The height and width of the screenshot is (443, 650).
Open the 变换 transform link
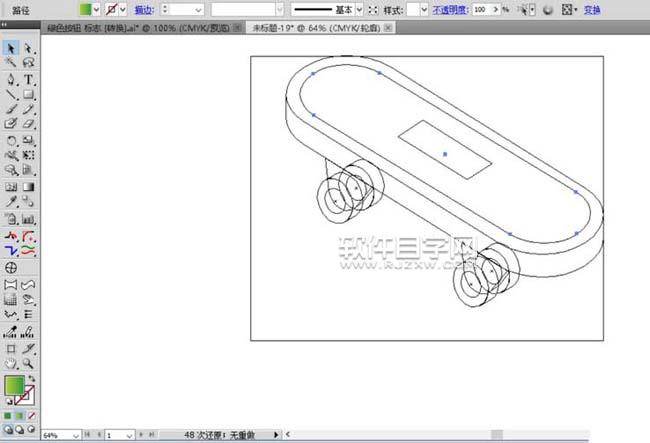592,10
